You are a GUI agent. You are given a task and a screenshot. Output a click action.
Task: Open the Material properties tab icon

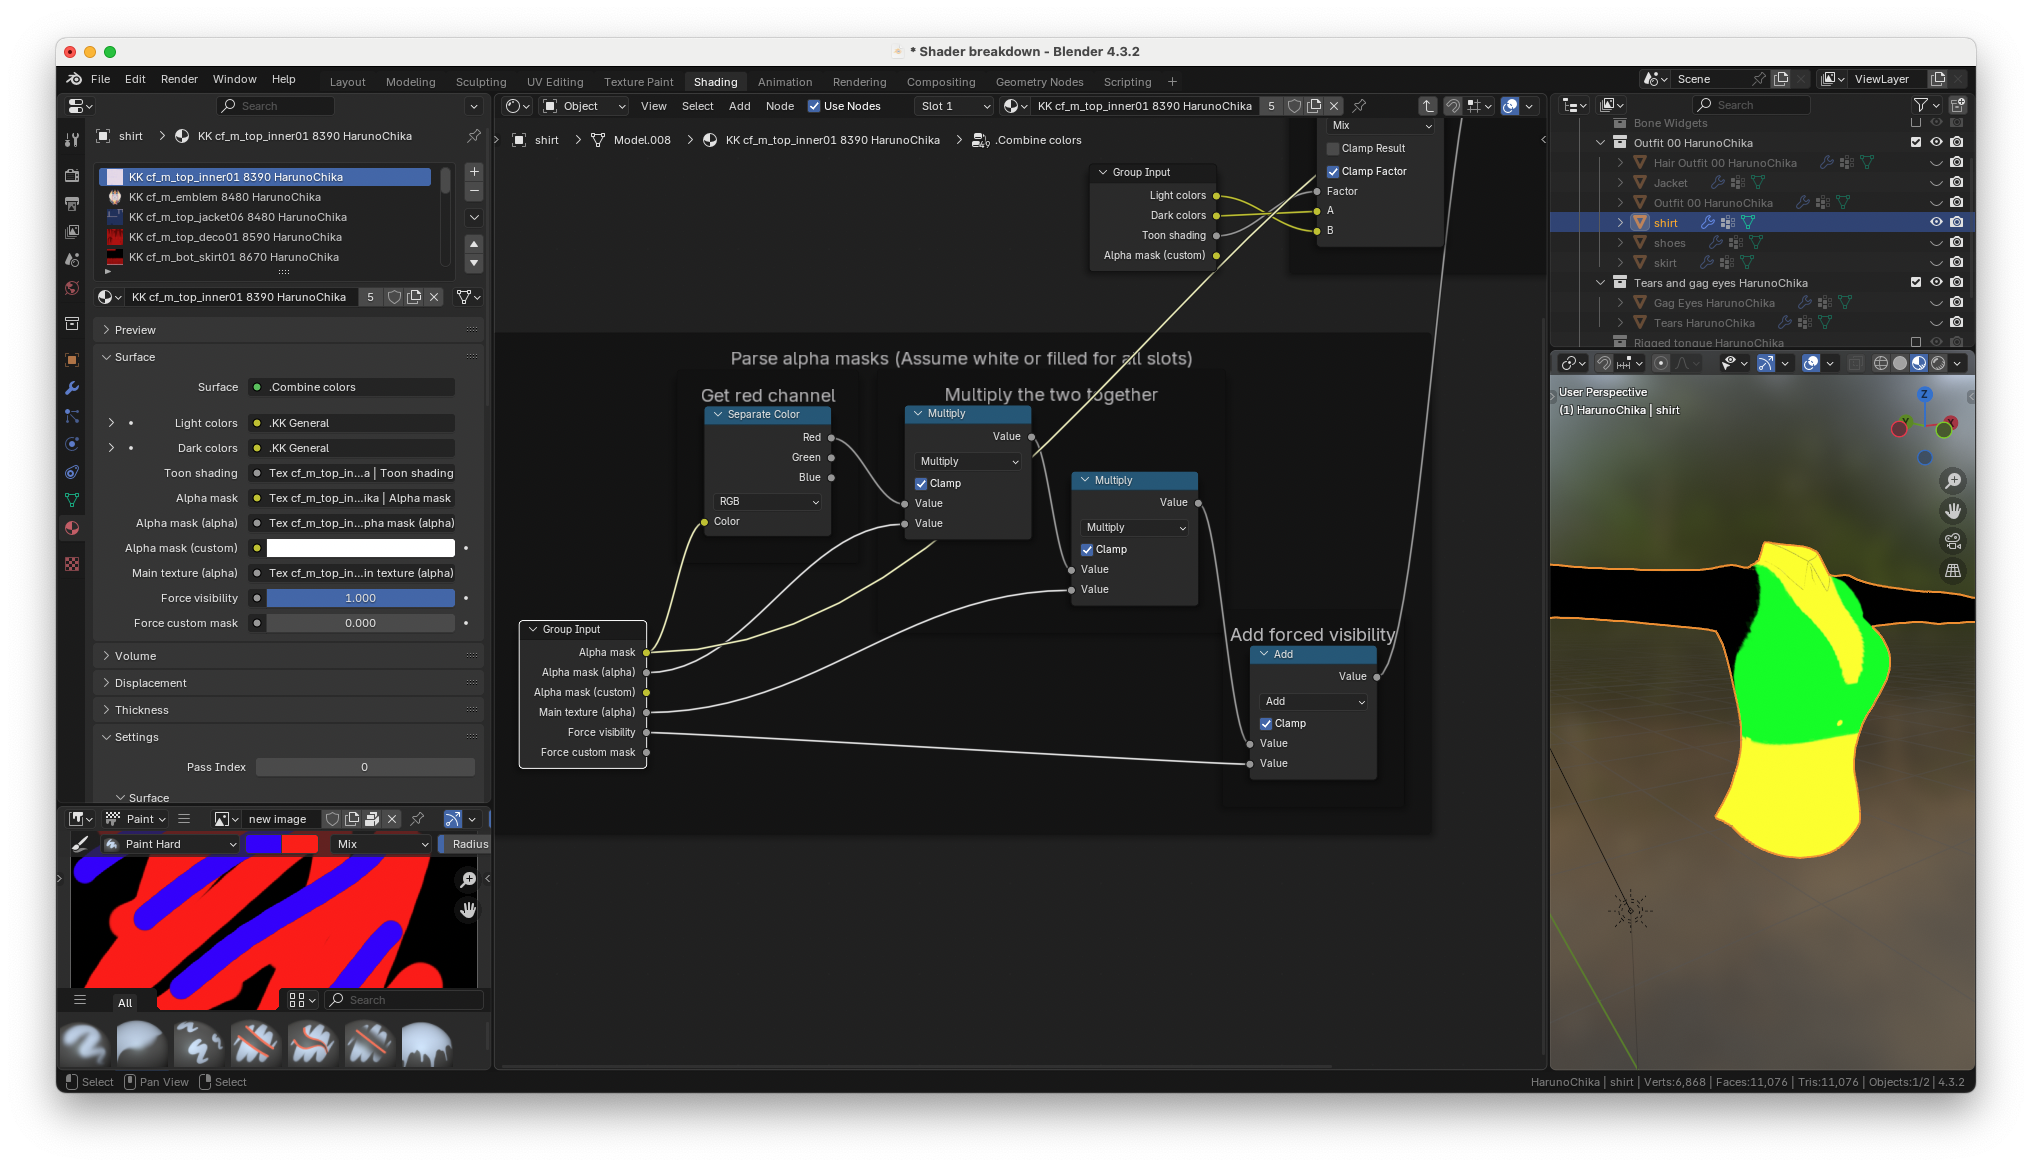[72, 528]
